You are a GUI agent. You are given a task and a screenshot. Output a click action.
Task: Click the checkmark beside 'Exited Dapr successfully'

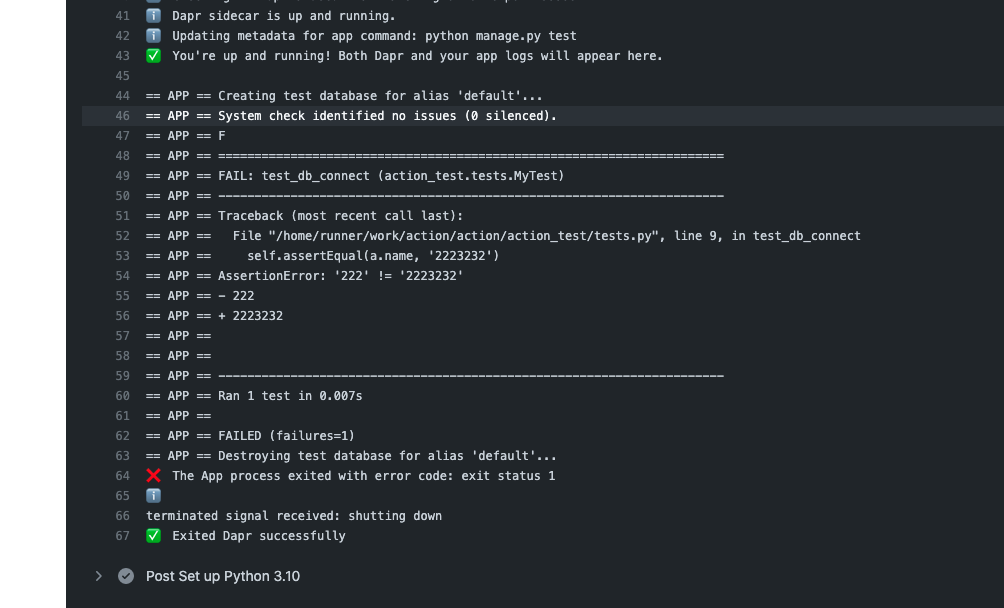[152, 535]
